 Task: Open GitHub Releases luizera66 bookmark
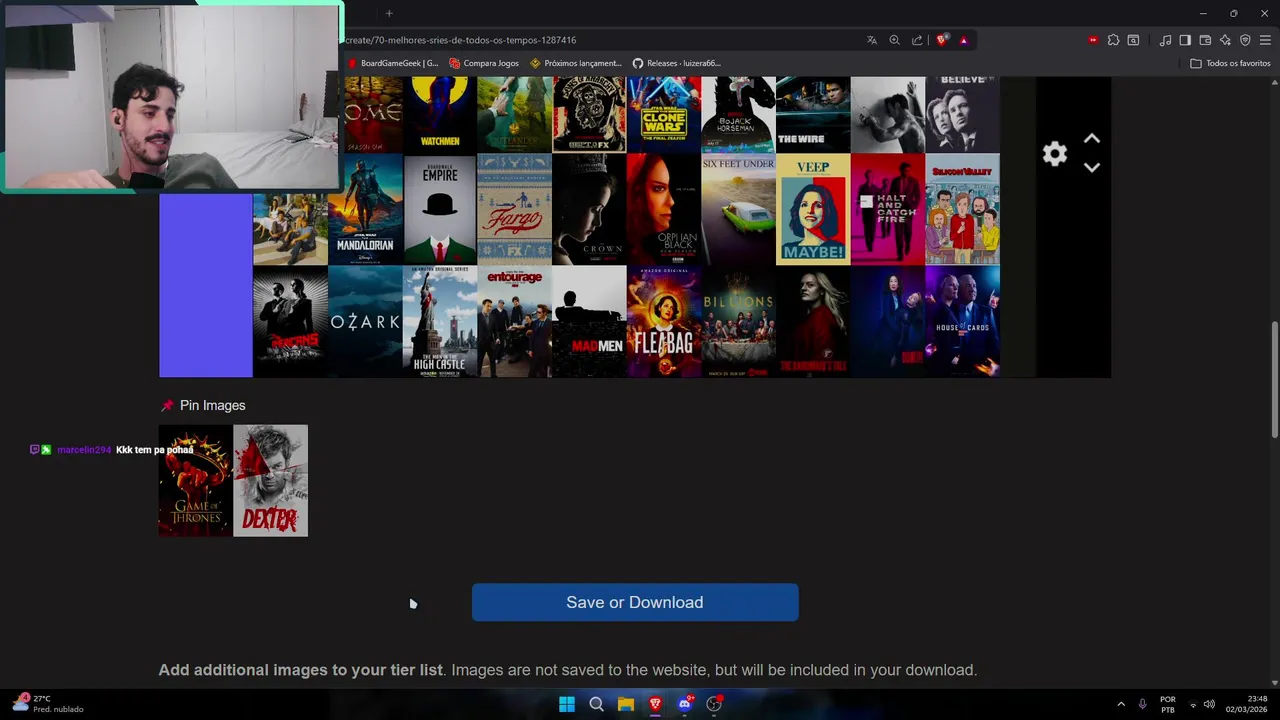(x=677, y=63)
